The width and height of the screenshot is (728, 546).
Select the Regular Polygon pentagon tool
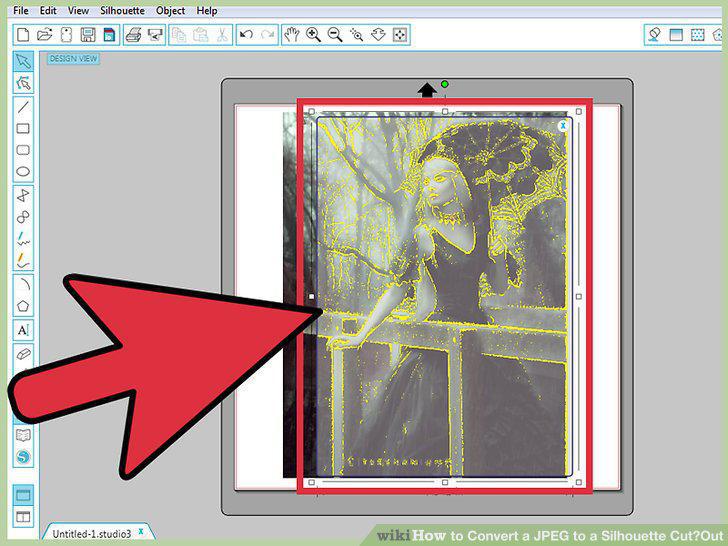(x=23, y=306)
